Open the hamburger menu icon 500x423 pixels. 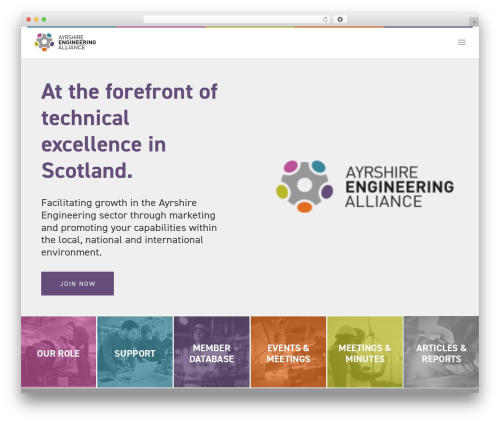click(x=462, y=42)
